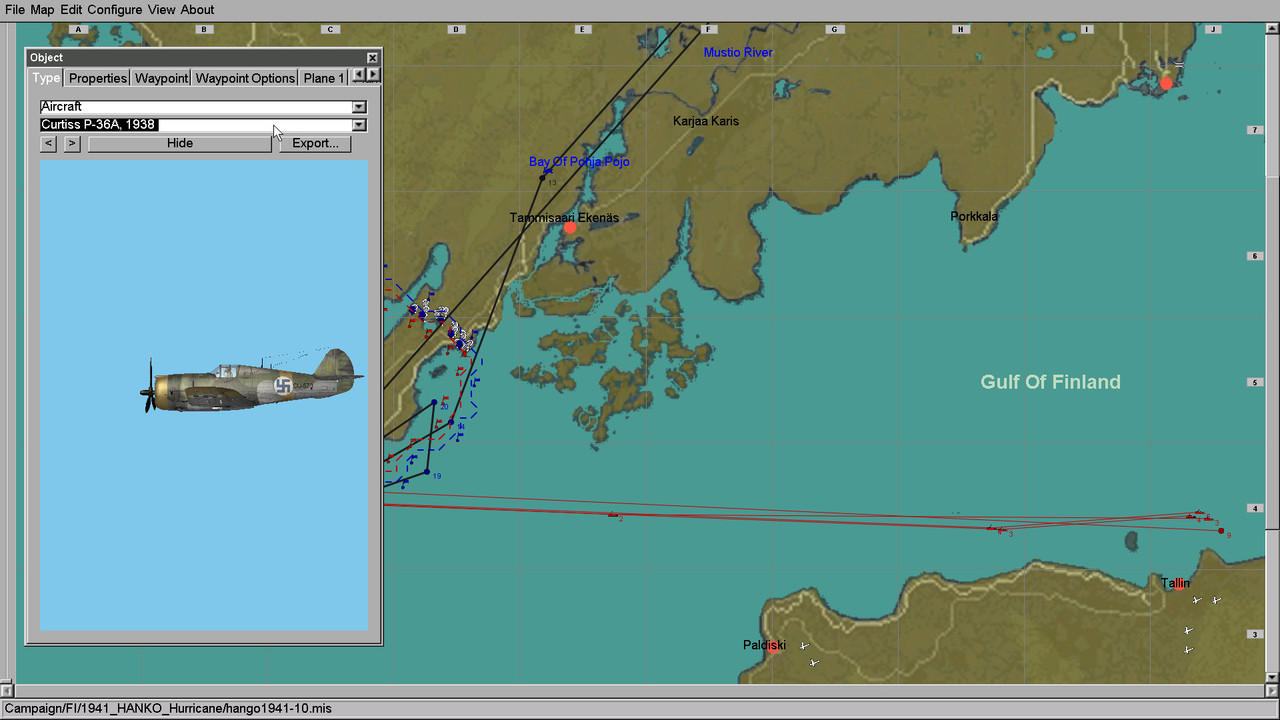Select blue waypoint marker 20

[x=434, y=403]
